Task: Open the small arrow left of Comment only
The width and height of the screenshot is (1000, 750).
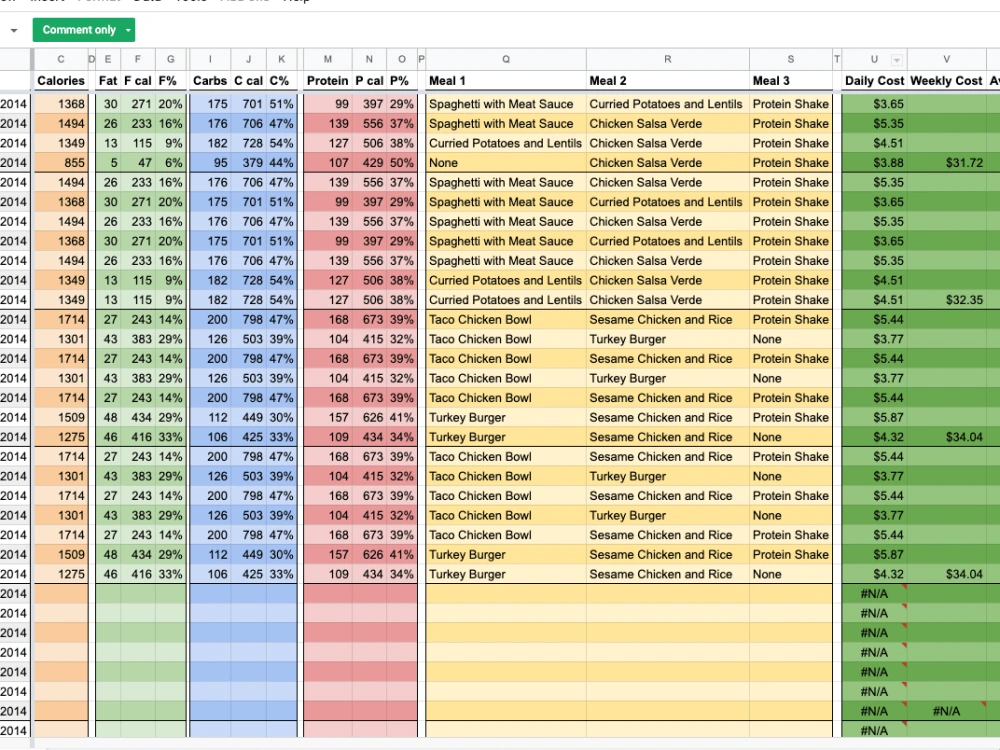Action: click(13, 30)
